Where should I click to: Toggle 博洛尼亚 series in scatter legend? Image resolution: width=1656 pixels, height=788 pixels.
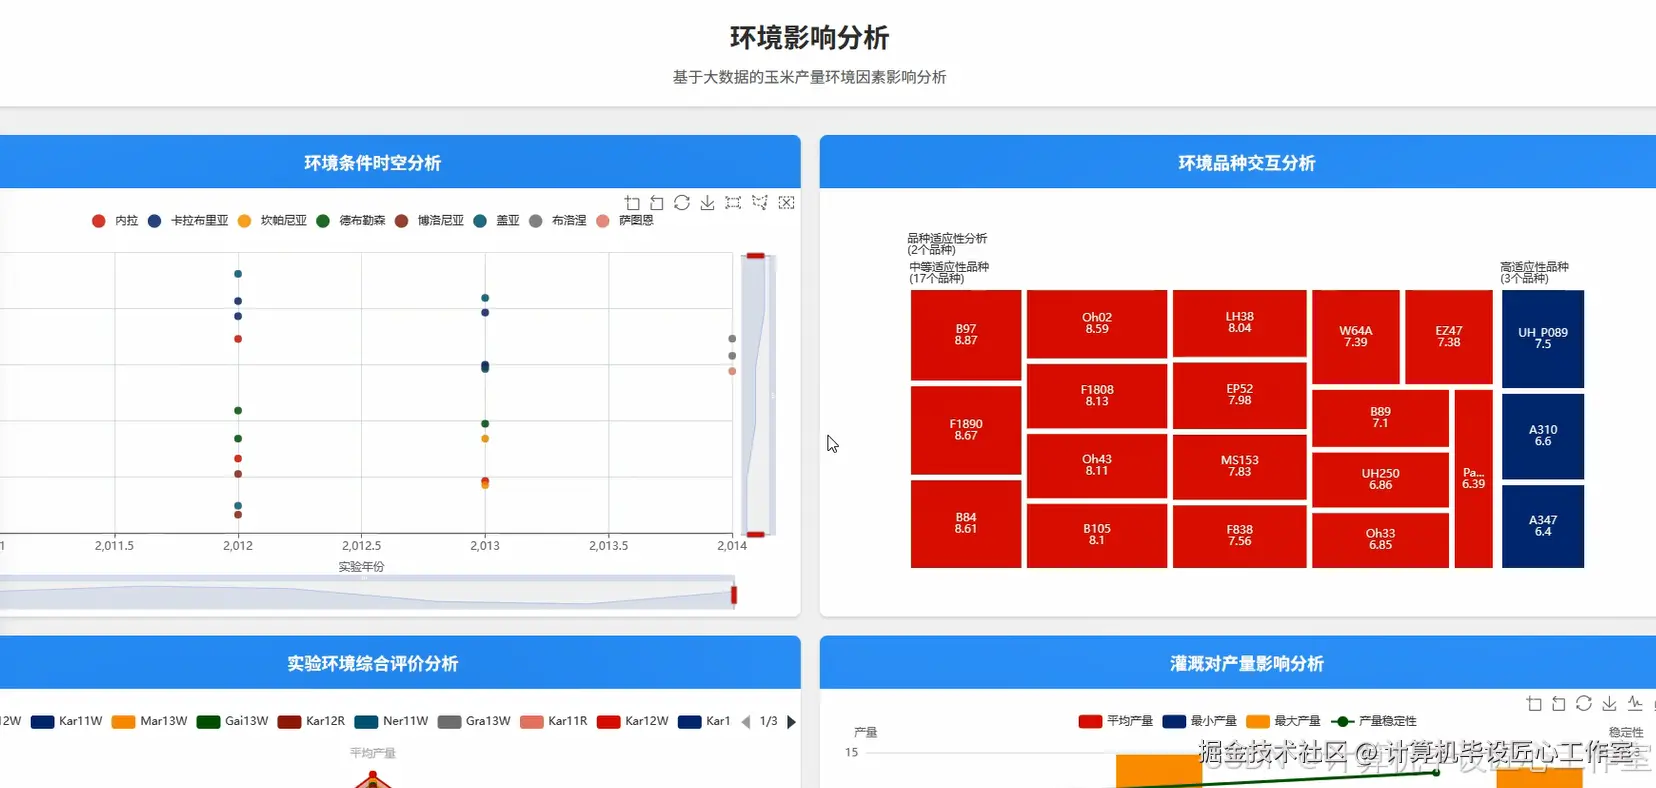pyautogui.click(x=429, y=221)
